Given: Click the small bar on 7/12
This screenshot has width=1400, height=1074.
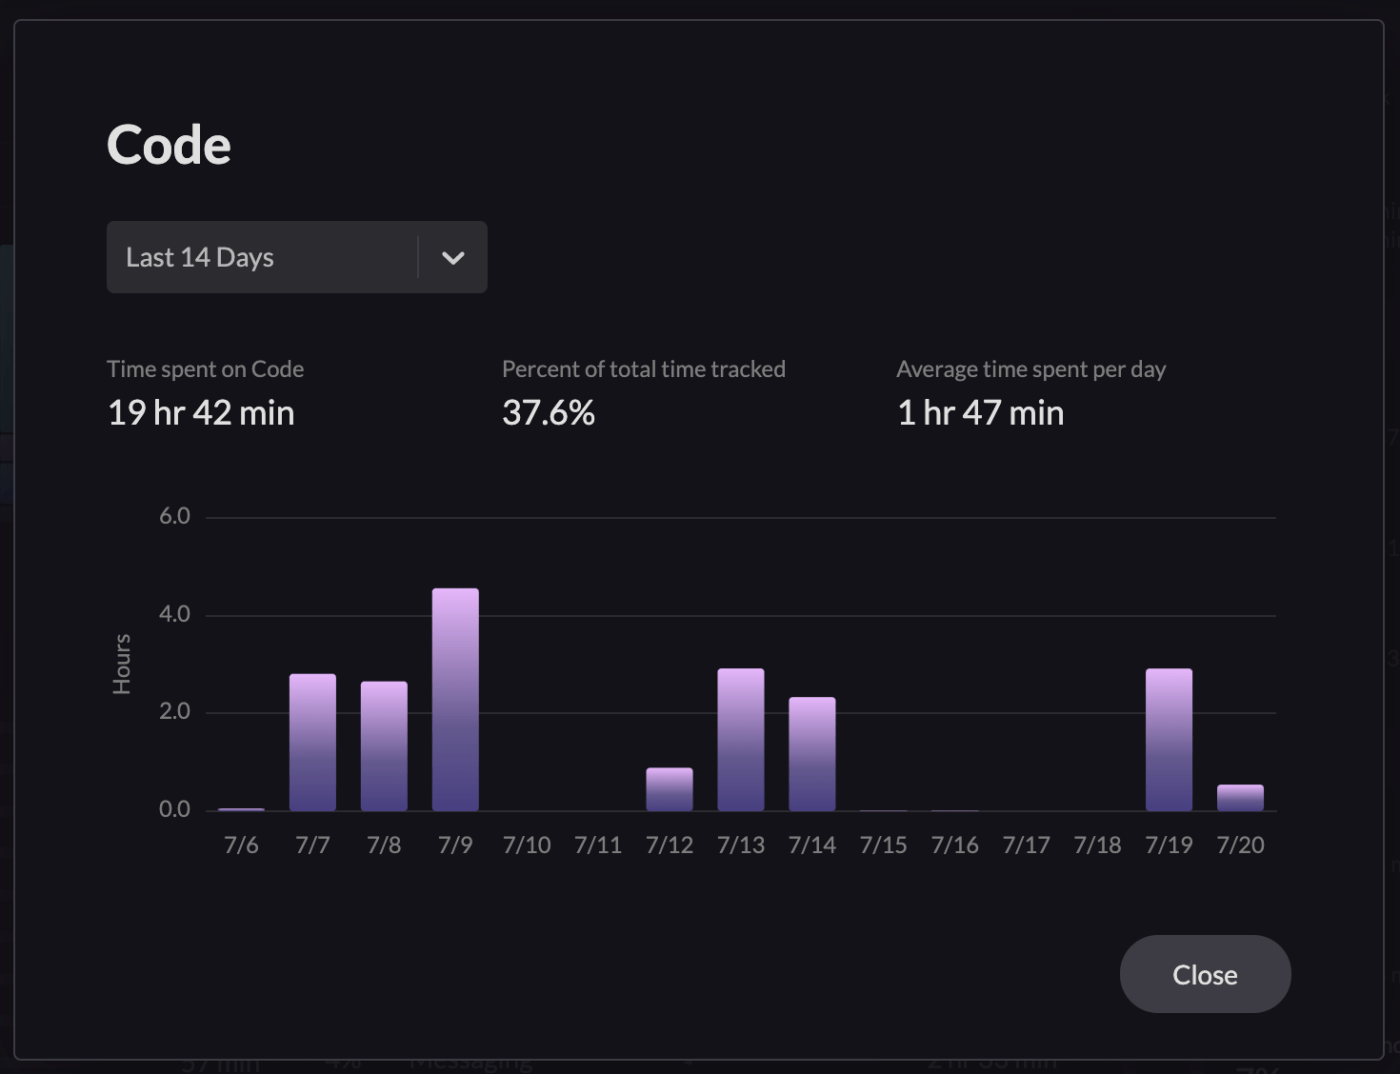Looking at the screenshot, I should (x=669, y=787).
